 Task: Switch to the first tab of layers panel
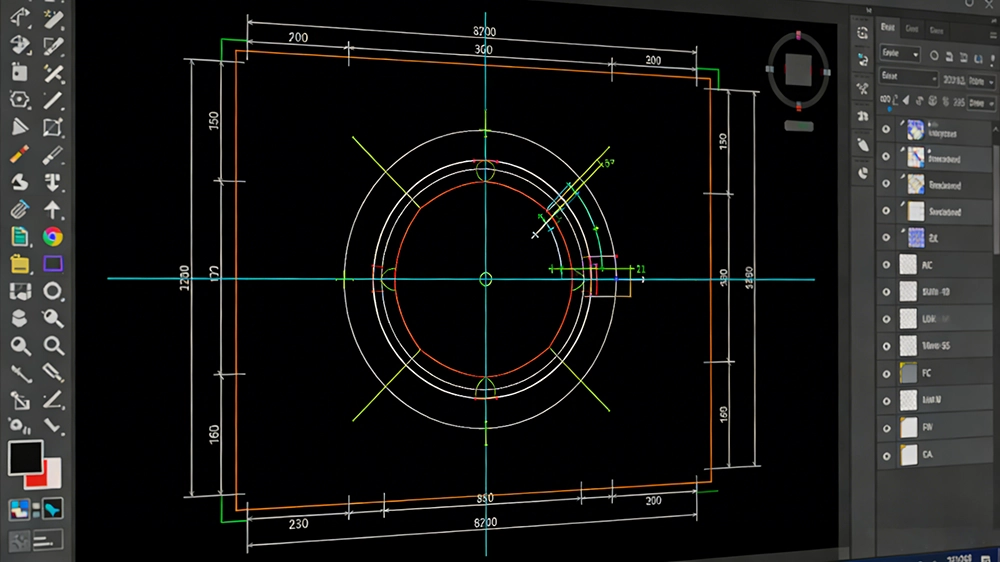tap(888, 30)
